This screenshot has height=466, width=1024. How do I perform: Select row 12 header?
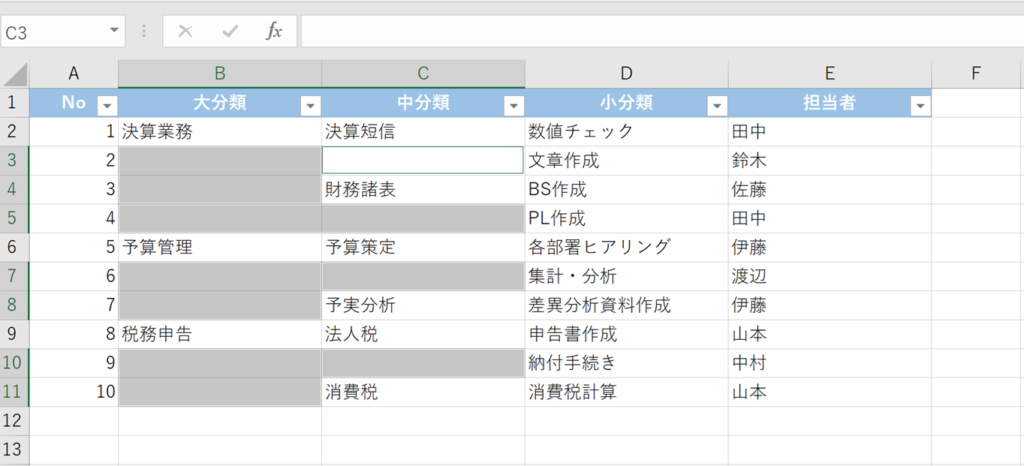[15, 421]
